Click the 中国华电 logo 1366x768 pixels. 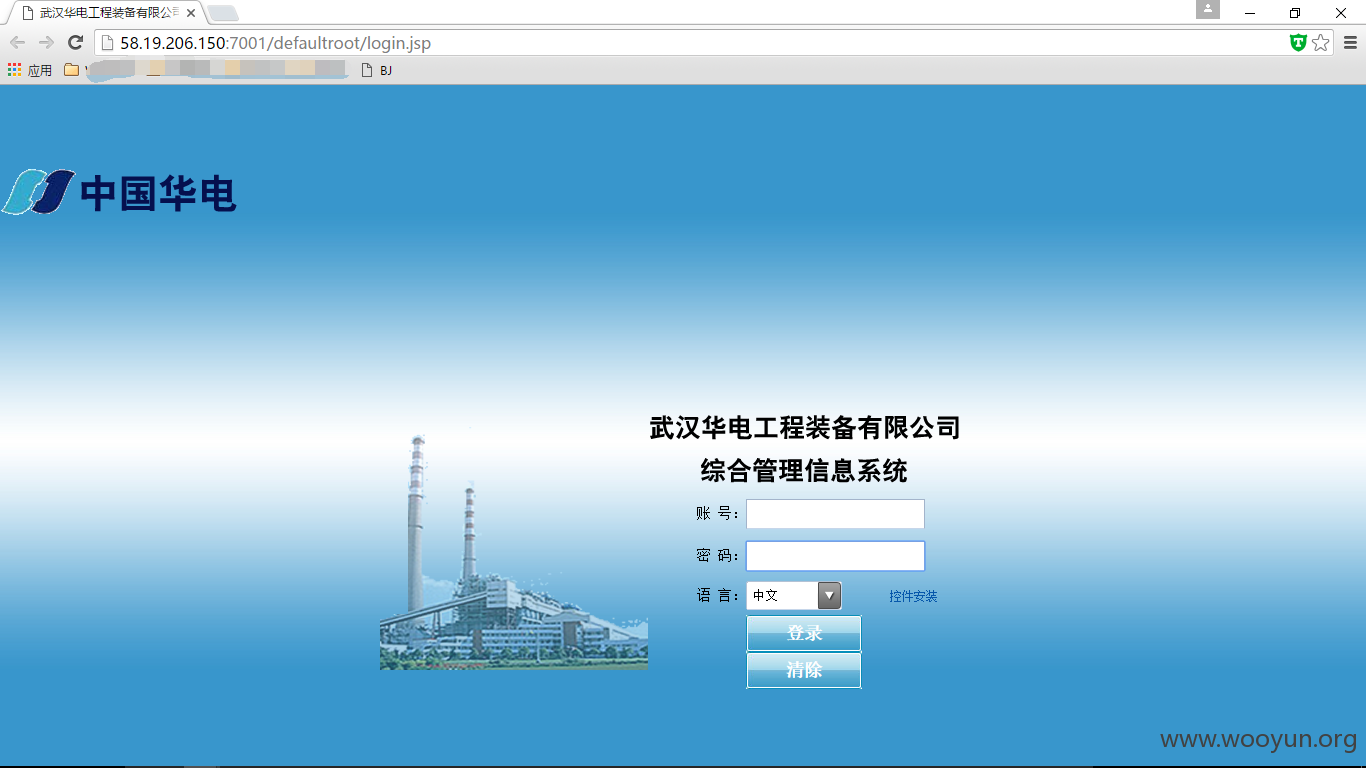click(x=118, y=192)
